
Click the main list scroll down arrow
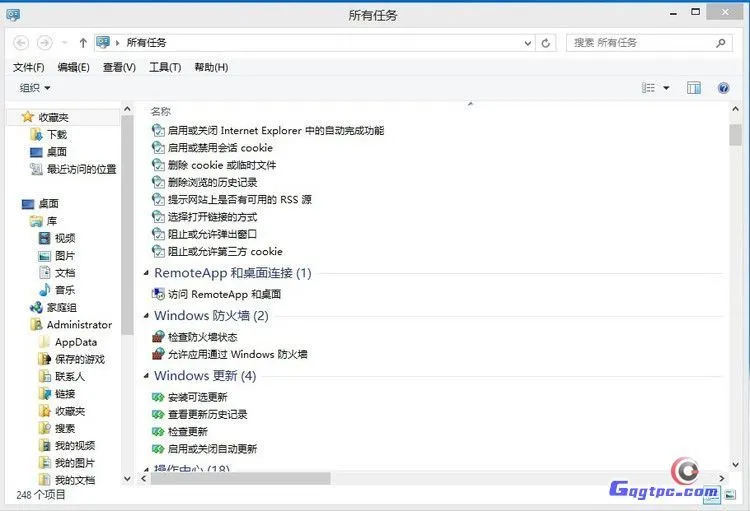735,464
